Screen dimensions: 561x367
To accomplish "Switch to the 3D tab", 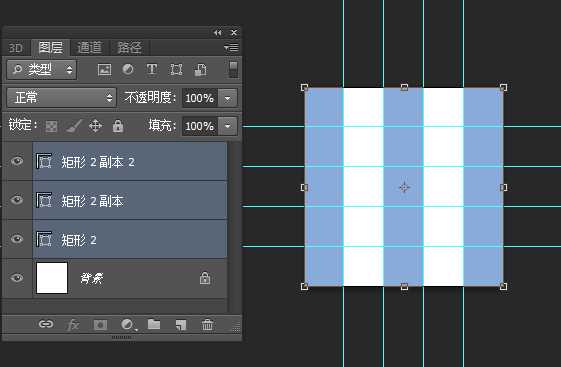I will tap(15, 48).
